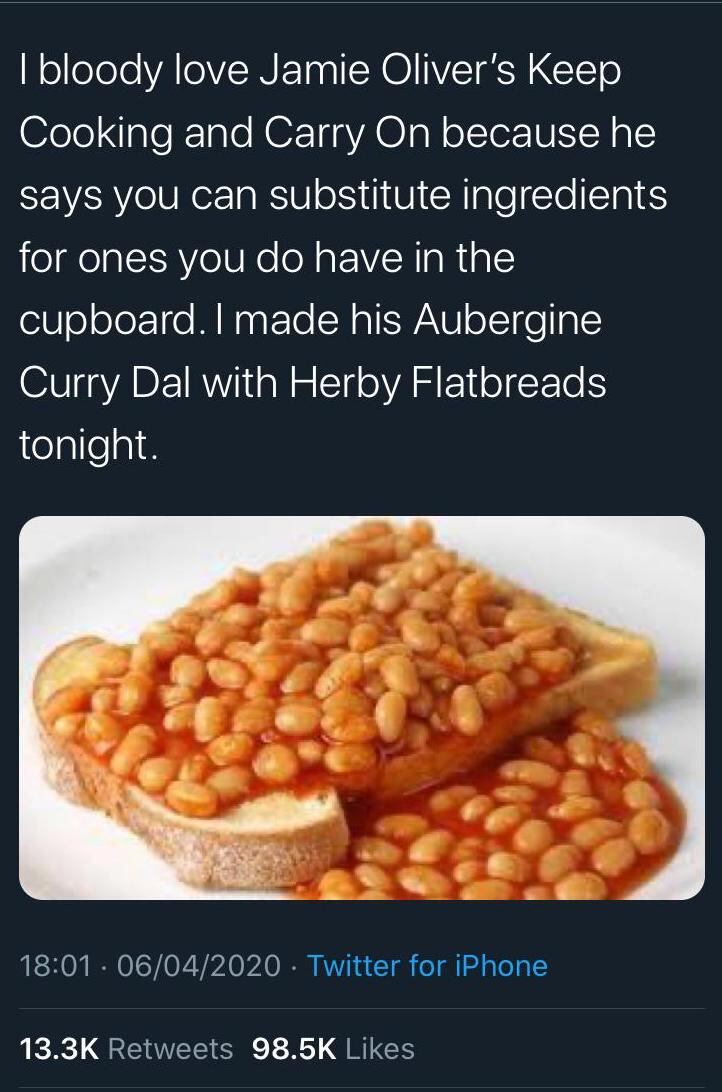Click the 98.5K like count number
The width and height of the screenshot is (722, 1092).
(295, 1048)
